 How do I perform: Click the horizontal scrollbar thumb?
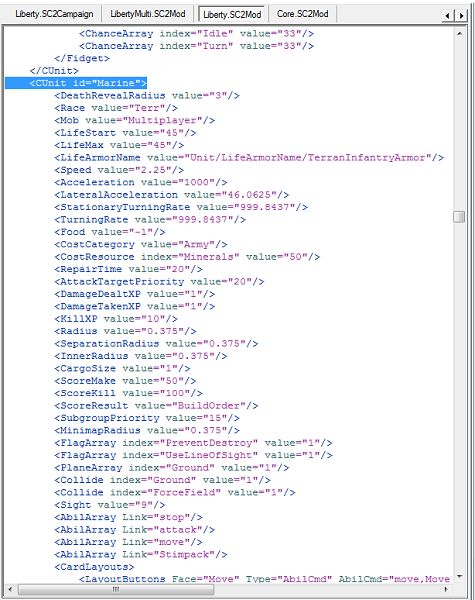(116, 589)
